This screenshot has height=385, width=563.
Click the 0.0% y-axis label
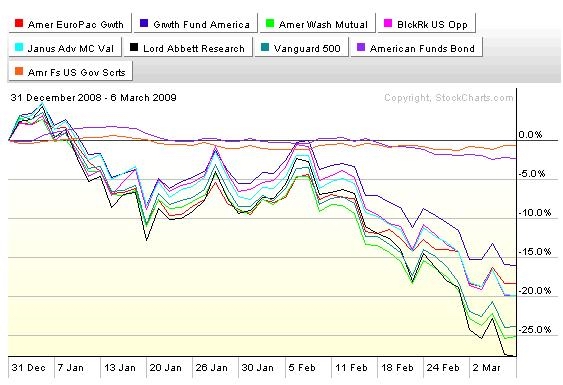(x=530, y=135)
